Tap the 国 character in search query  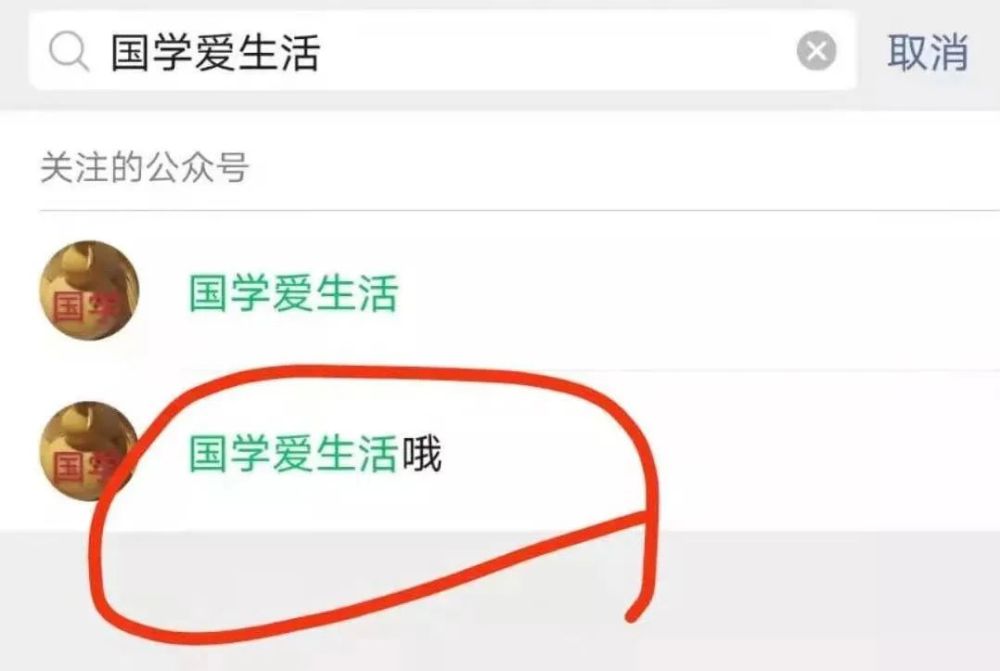click(131, 52)
